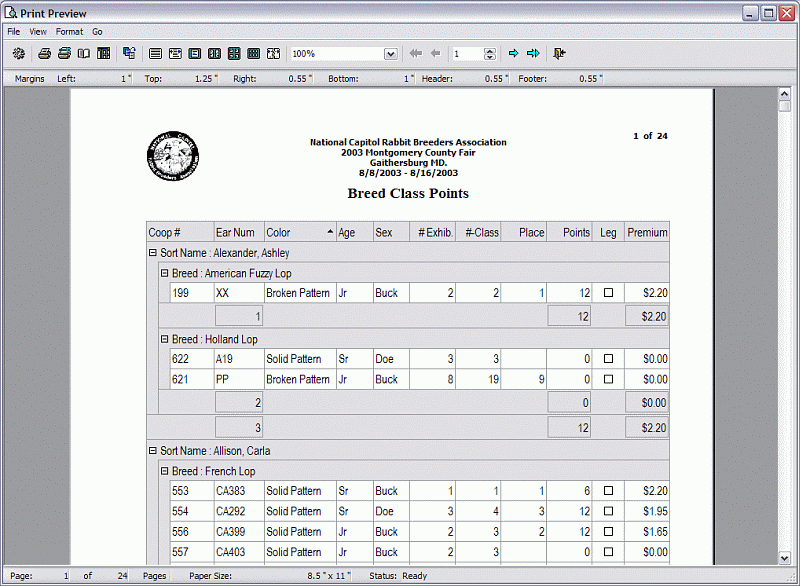Screen dimensions: 800x586
Task: Sort by the Ear Num column header
Action: click(239, 233)
